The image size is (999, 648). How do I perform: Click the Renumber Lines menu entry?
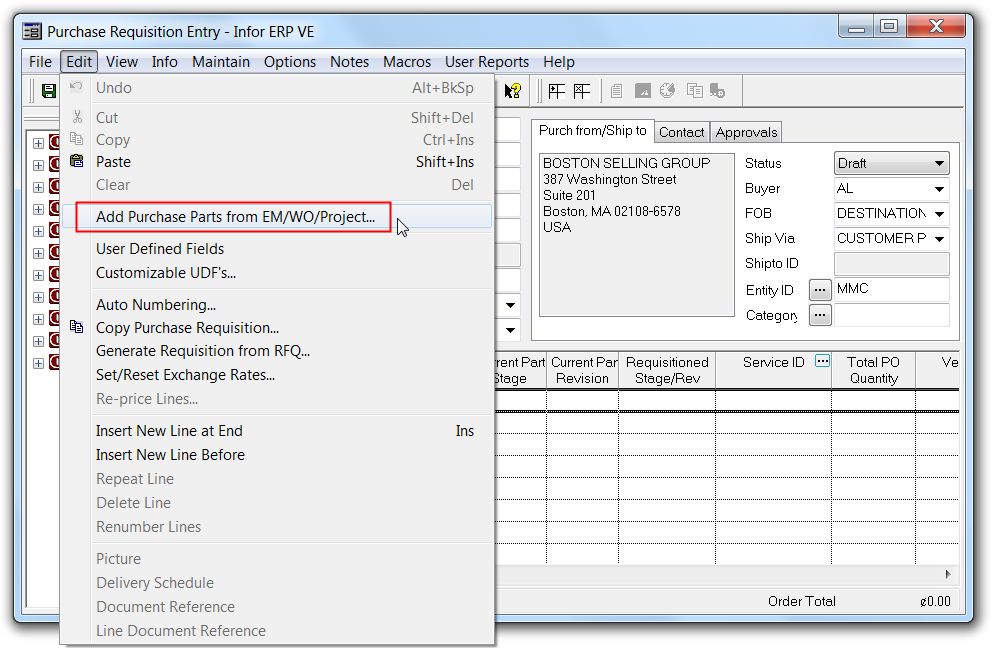277,527
